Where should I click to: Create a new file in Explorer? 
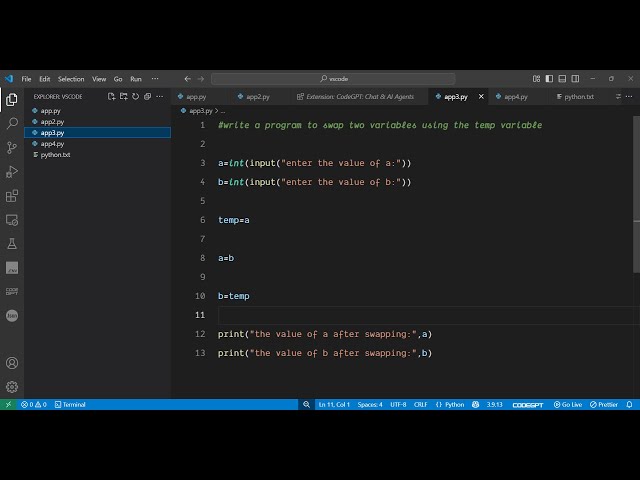click(111, 96)
